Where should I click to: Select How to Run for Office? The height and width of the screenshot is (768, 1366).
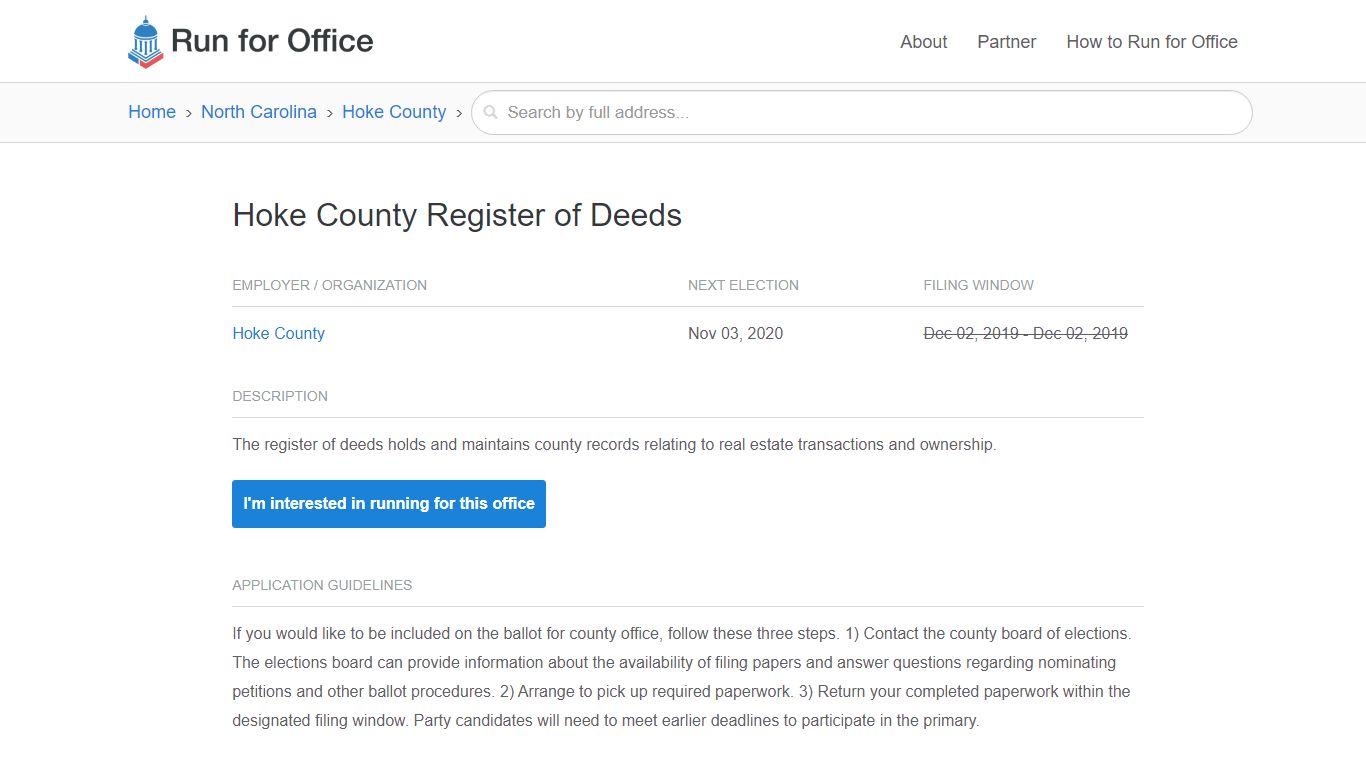click(x=1151, y=42)
